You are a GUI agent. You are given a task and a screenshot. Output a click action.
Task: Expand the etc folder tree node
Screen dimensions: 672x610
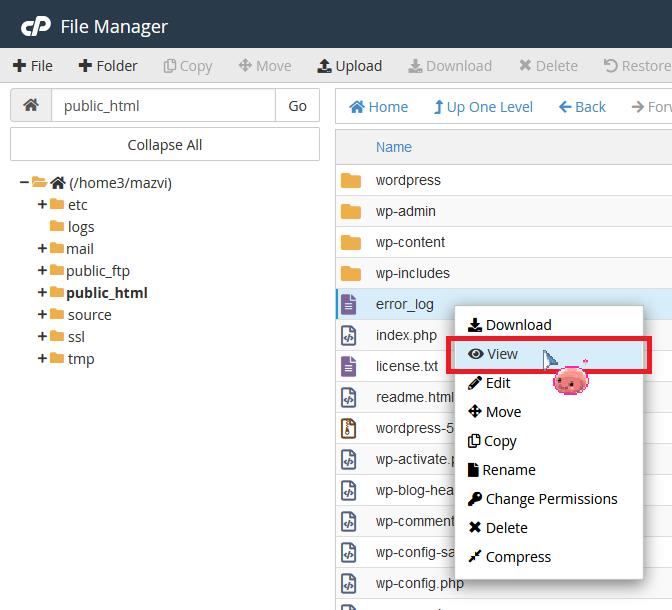[x=42, y=204]
